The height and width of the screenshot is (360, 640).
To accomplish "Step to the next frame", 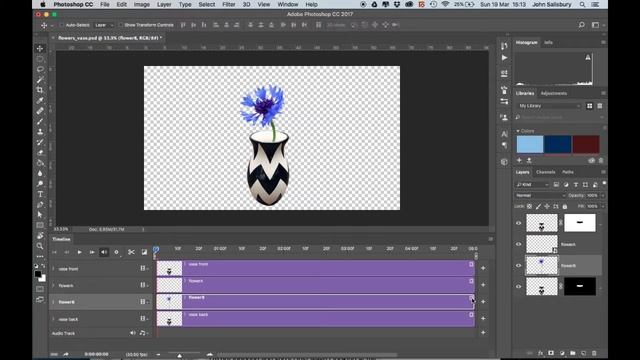I will click(x=91, y=252).
